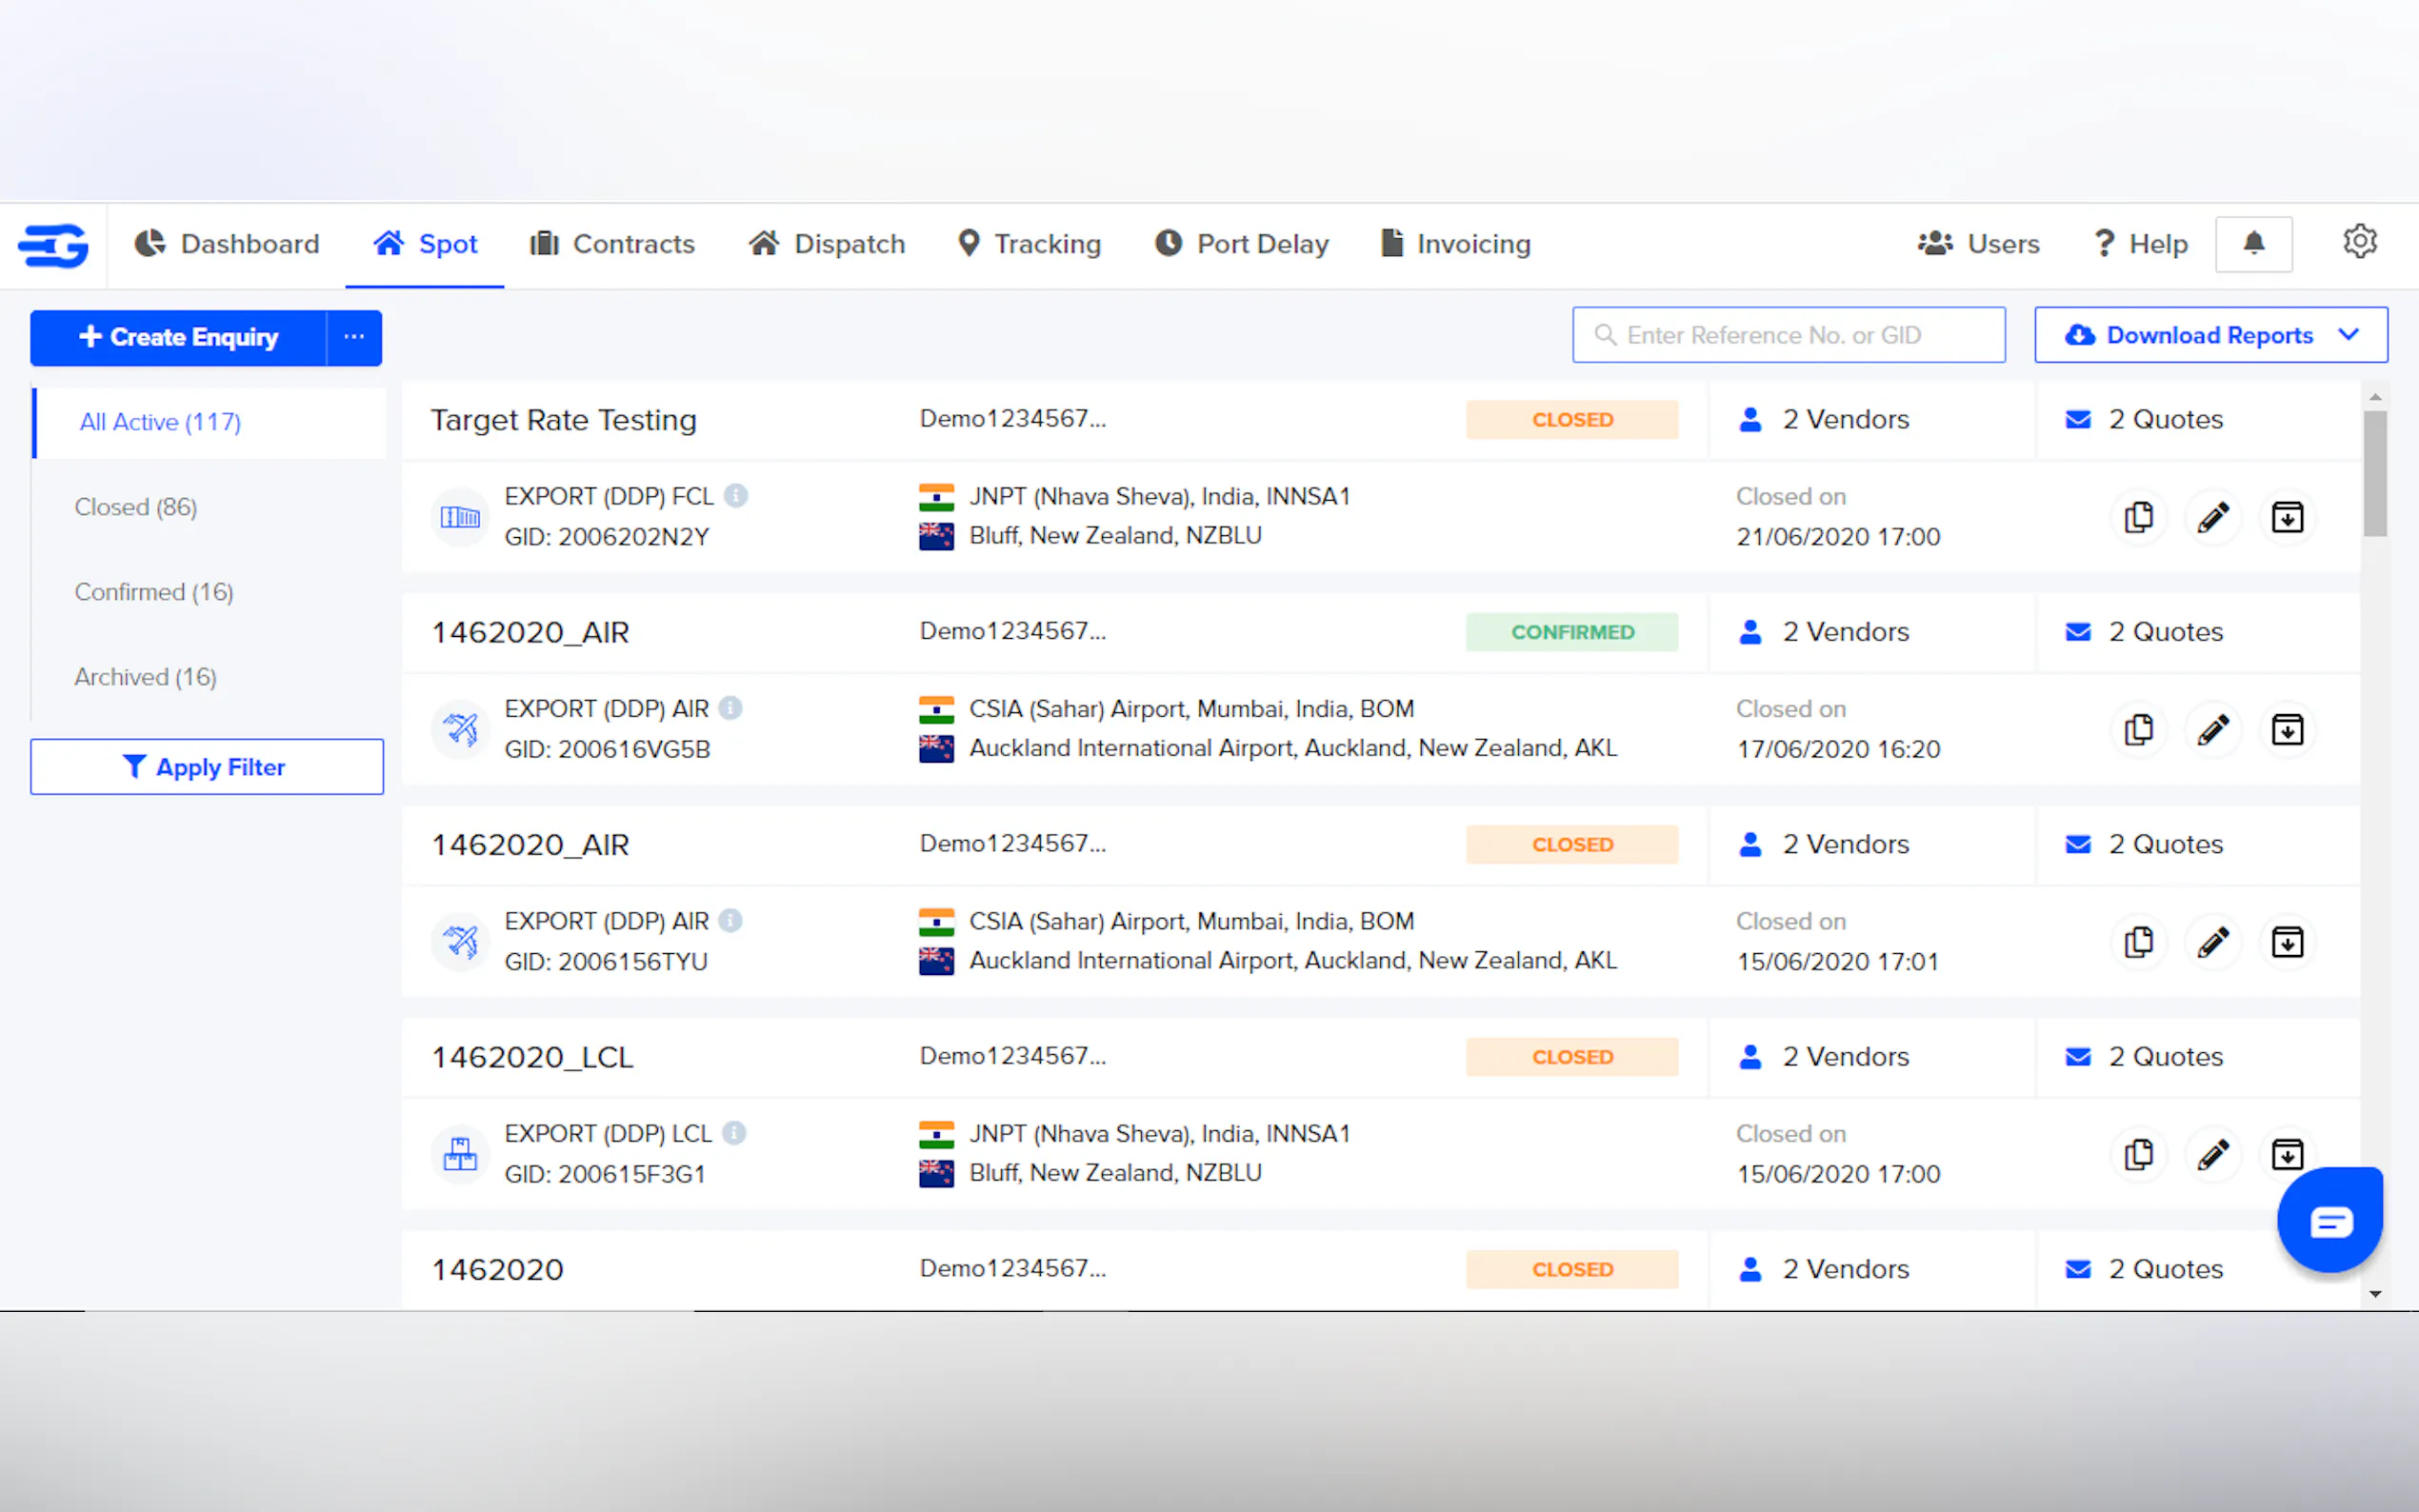Click scrollbar up arrow
Screen dimensions: 2419x1512
2375,397
